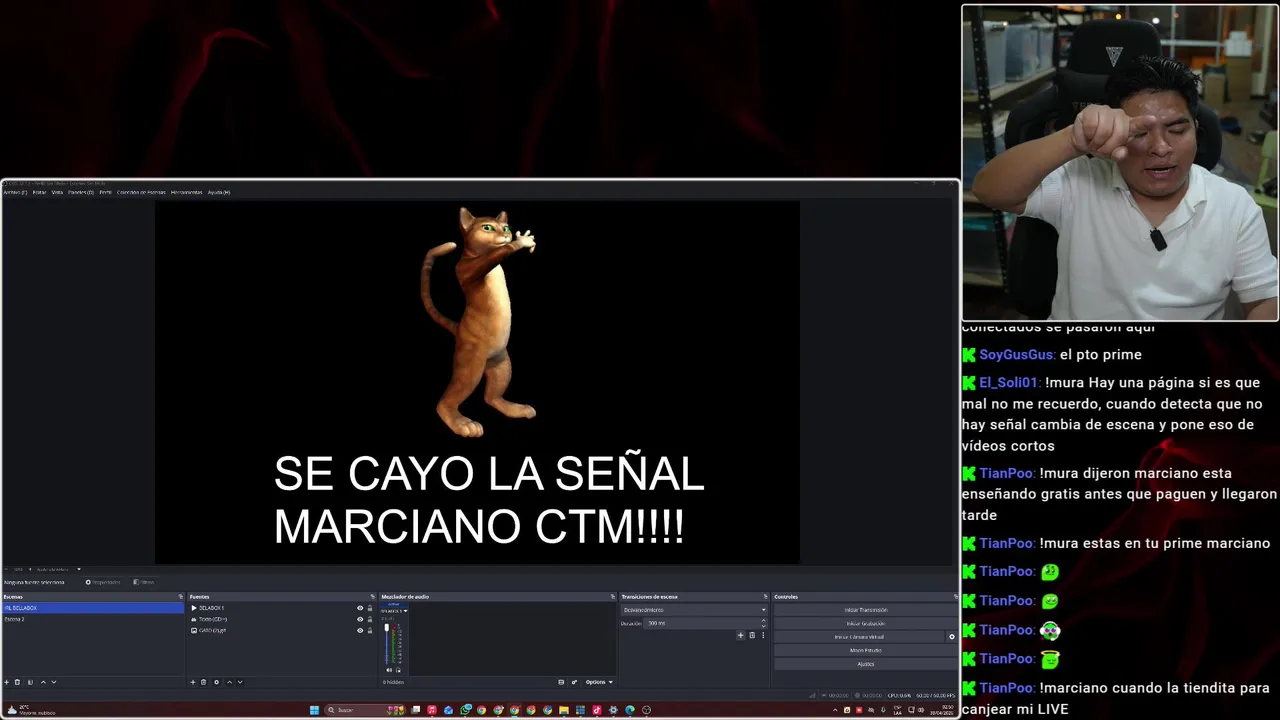This screenshot has width=1280, height=720.
Task: Add a new source in Fuentes panel
Action: click(193, 682)
